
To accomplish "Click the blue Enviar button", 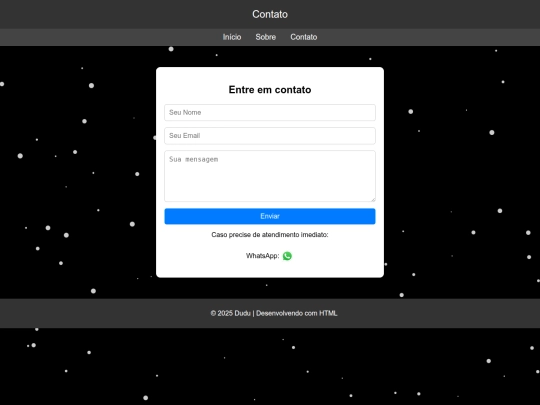I will click(x=270, y=216).
